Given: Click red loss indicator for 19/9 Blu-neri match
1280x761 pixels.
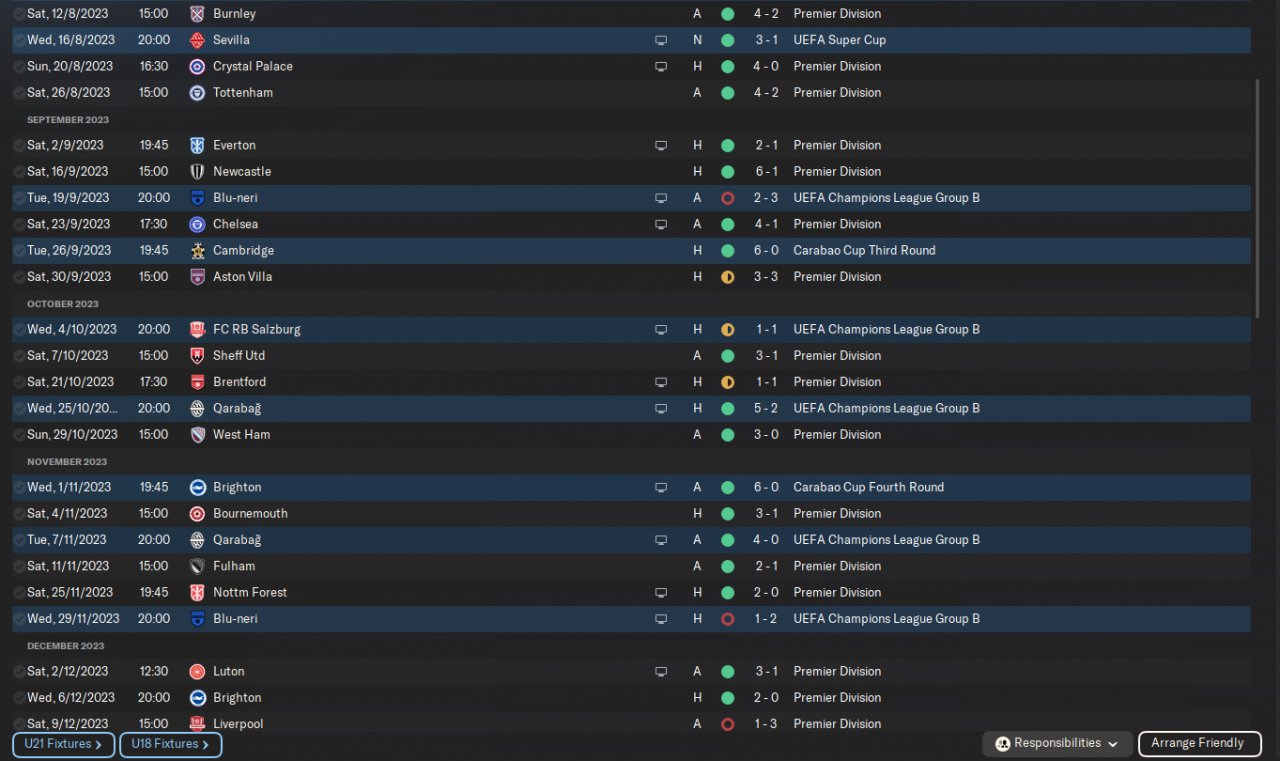Looking at the screenshot, I should 727,198.
